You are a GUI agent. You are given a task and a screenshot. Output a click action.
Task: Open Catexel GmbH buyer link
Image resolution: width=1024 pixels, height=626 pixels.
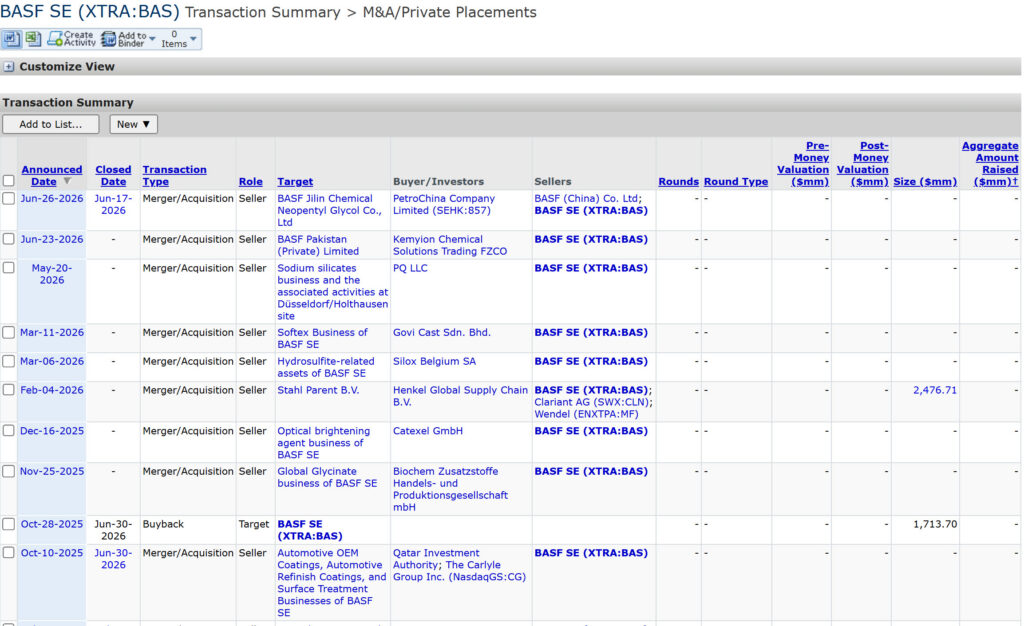pyautogui.click(x=428, y=431)
